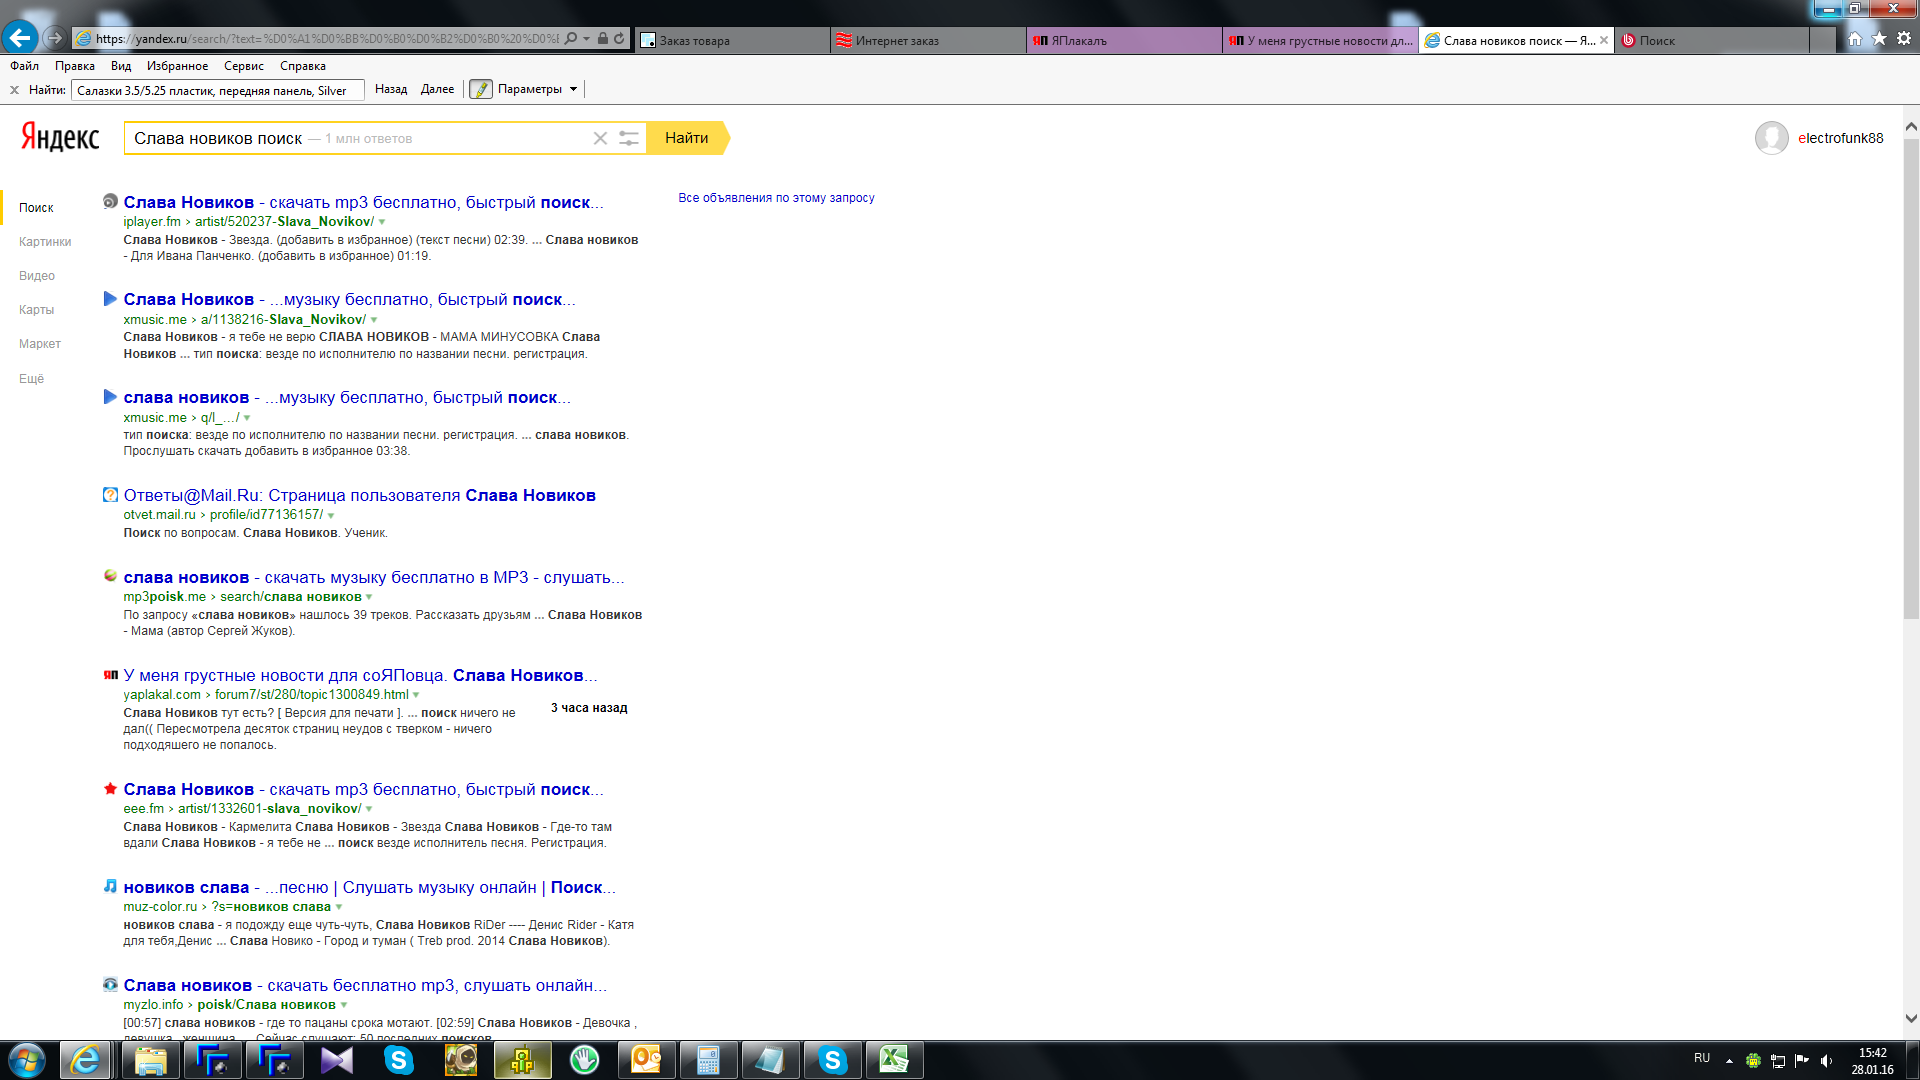Open Маркет search category
1920x1080 pixels.
40,344
